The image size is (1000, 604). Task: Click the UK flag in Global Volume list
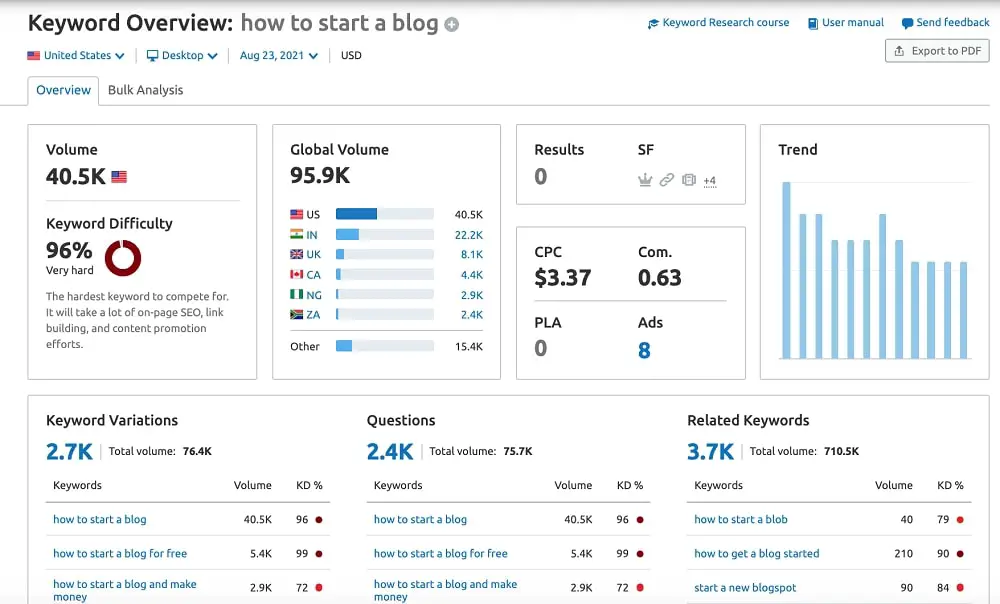coord(297,254)
